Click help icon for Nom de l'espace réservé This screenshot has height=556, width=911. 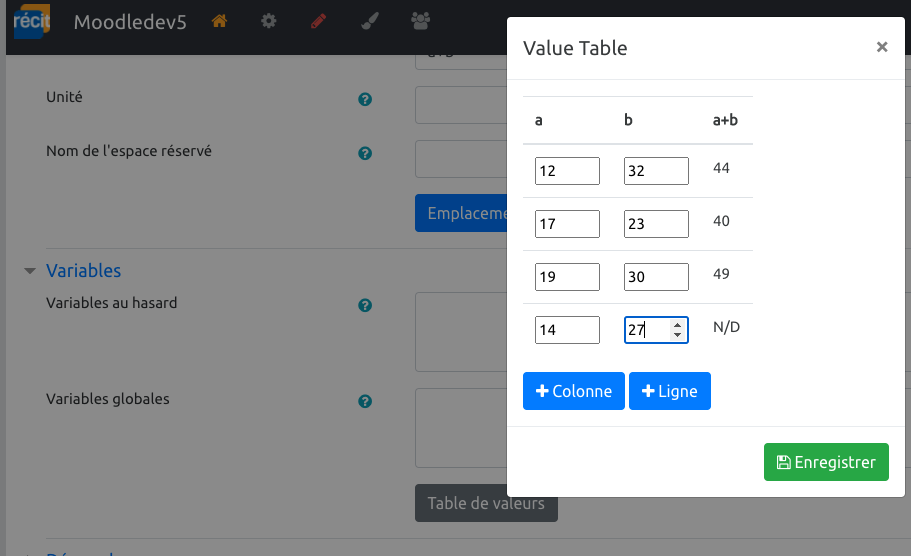point(365,154)
